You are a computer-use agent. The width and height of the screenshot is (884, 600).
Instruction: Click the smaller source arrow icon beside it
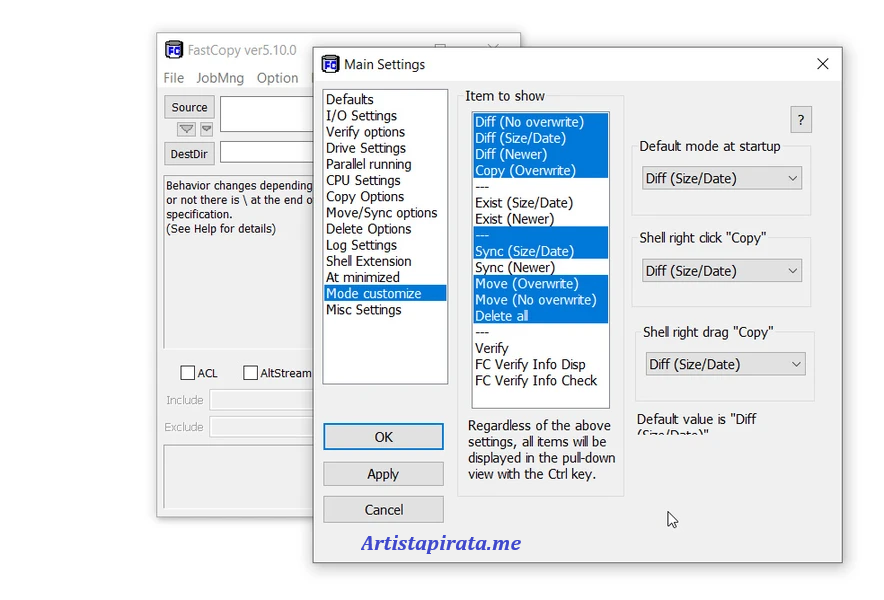point(205,128)
